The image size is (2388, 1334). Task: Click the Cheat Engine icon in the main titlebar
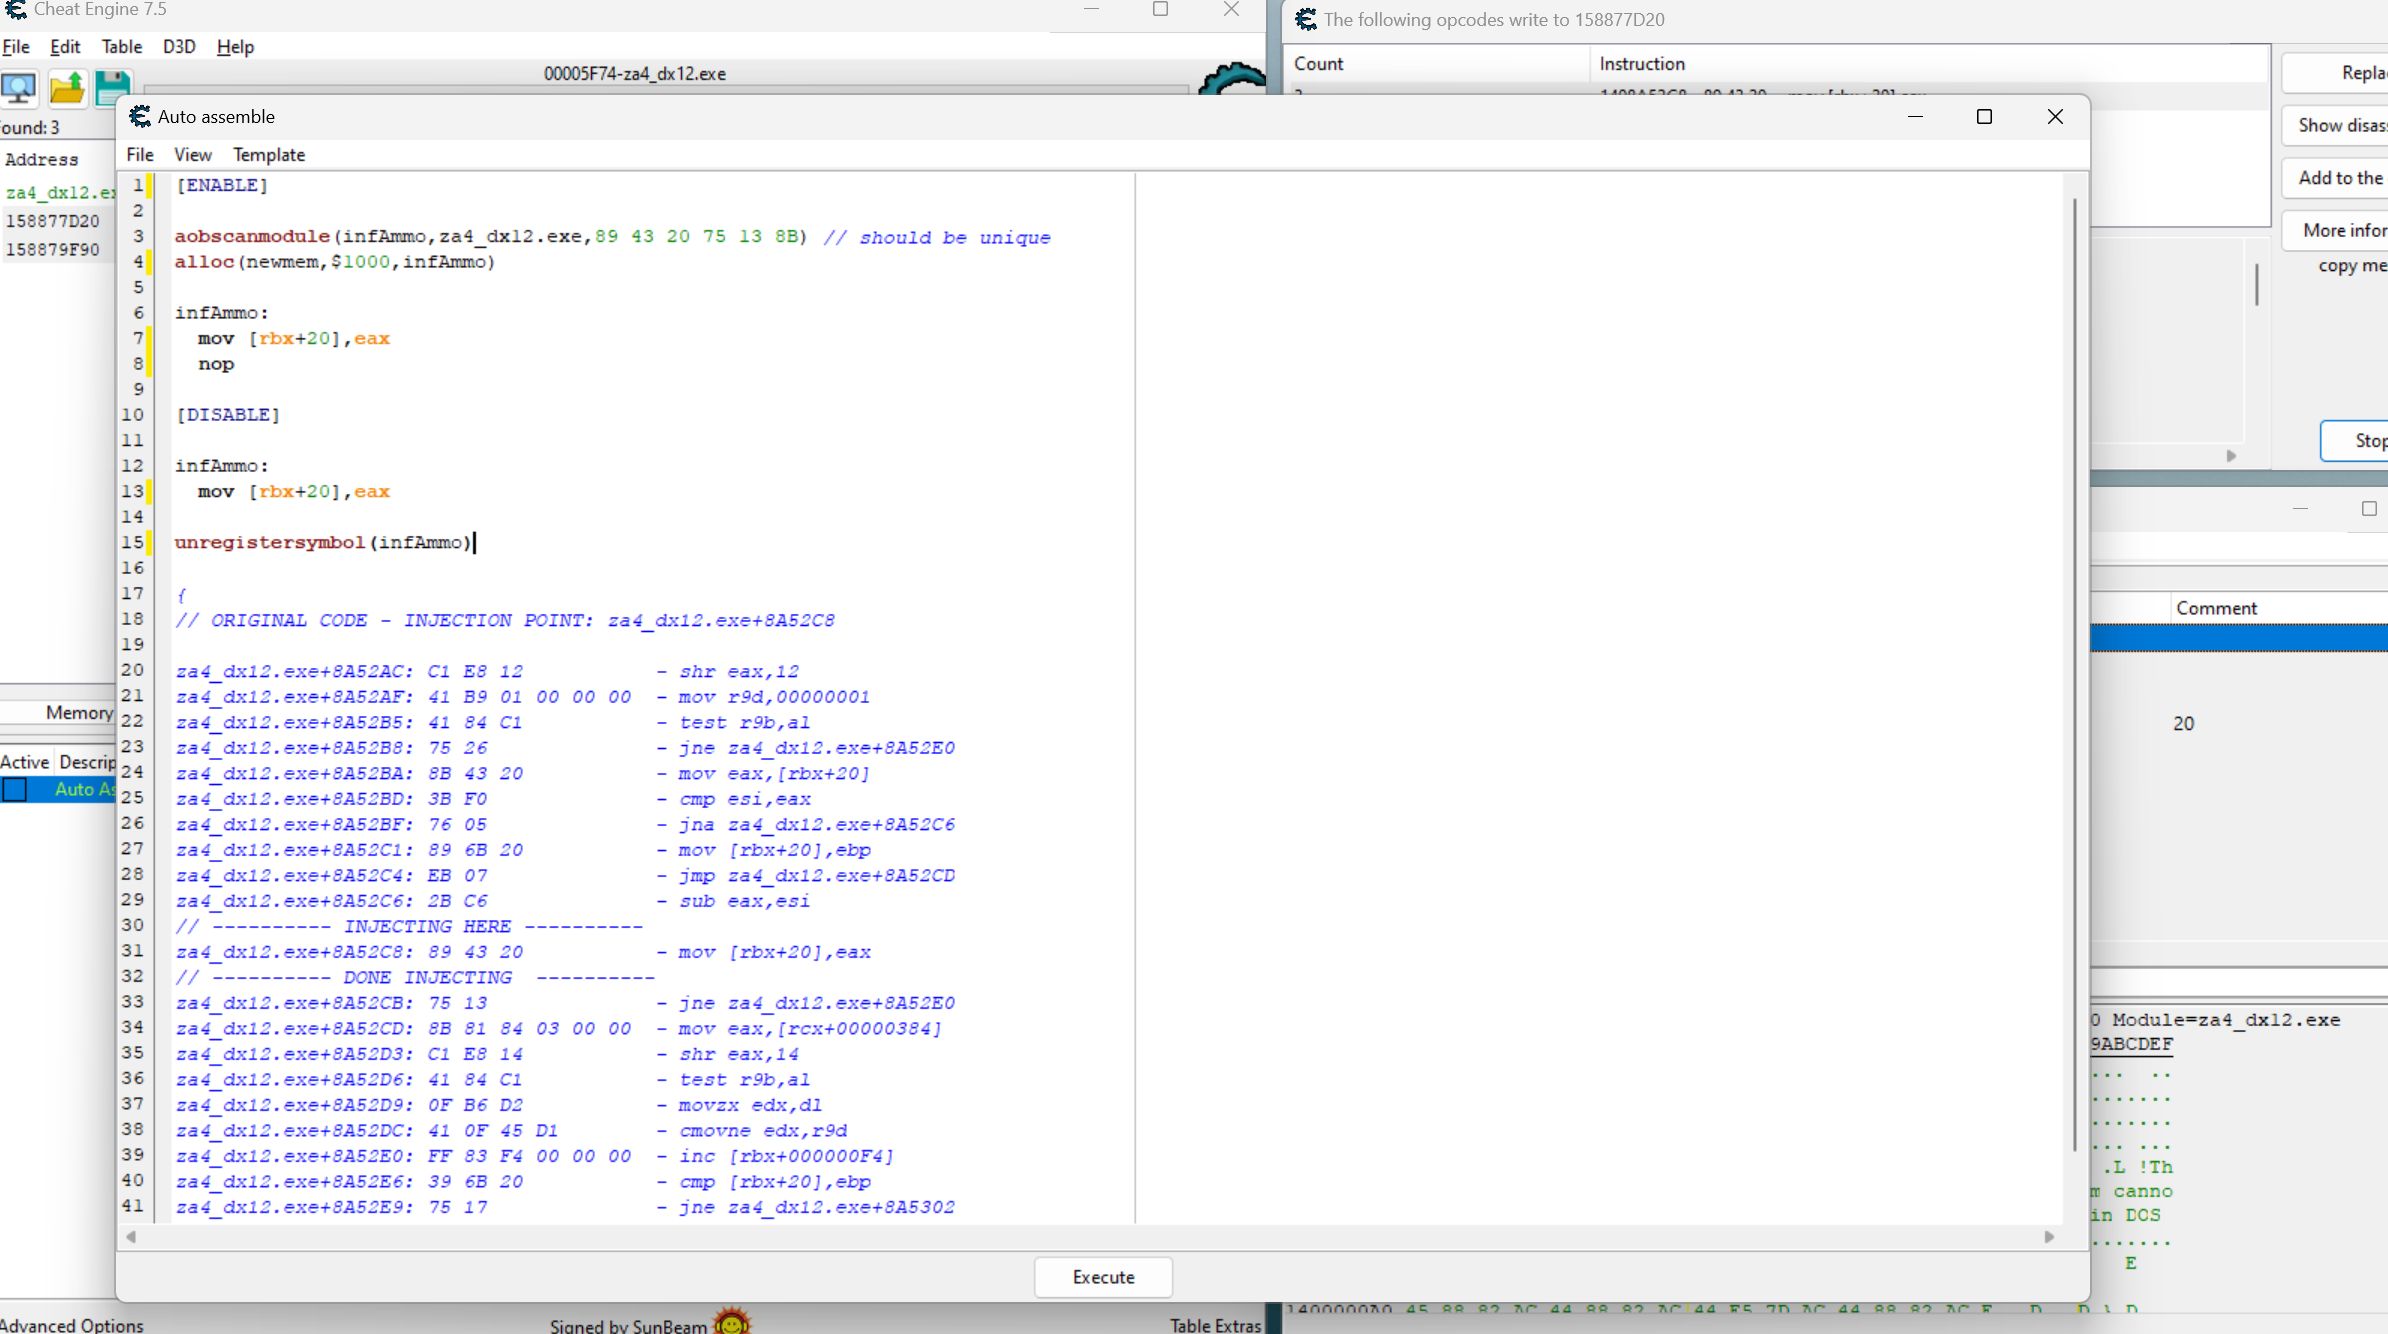15,9
